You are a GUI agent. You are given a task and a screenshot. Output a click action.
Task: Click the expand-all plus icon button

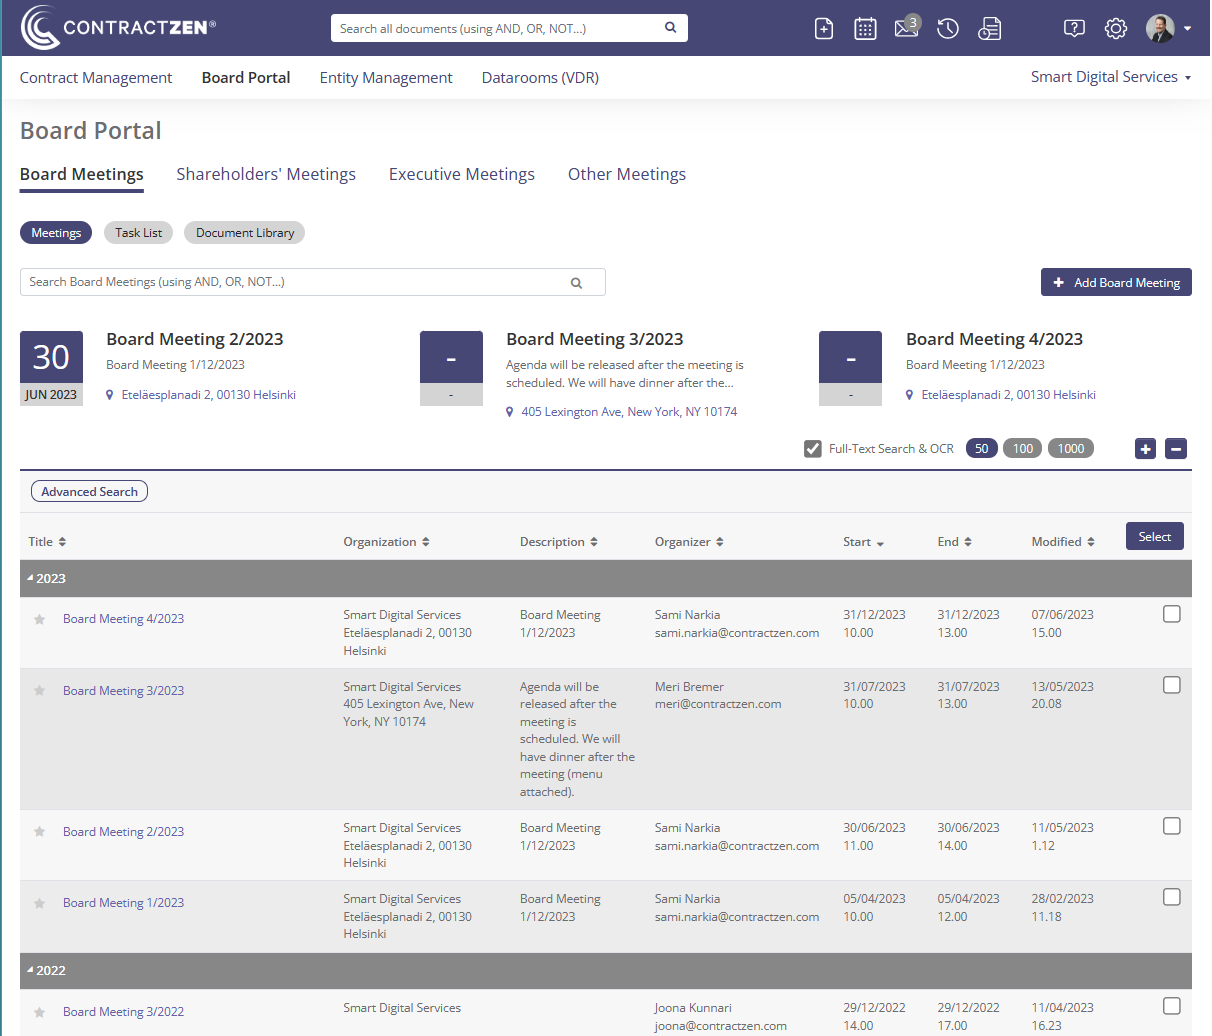(1146, 449)
